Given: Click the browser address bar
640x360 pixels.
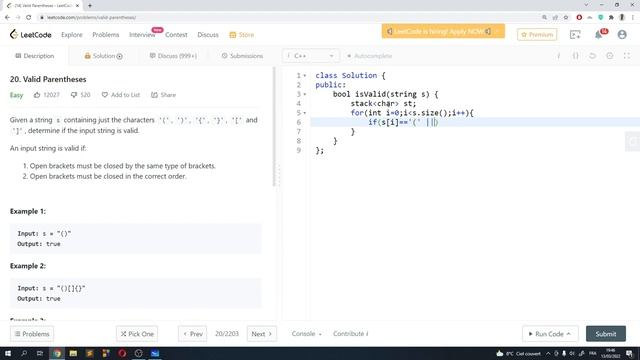Looking at the screenshot, I should coord(286,18).
